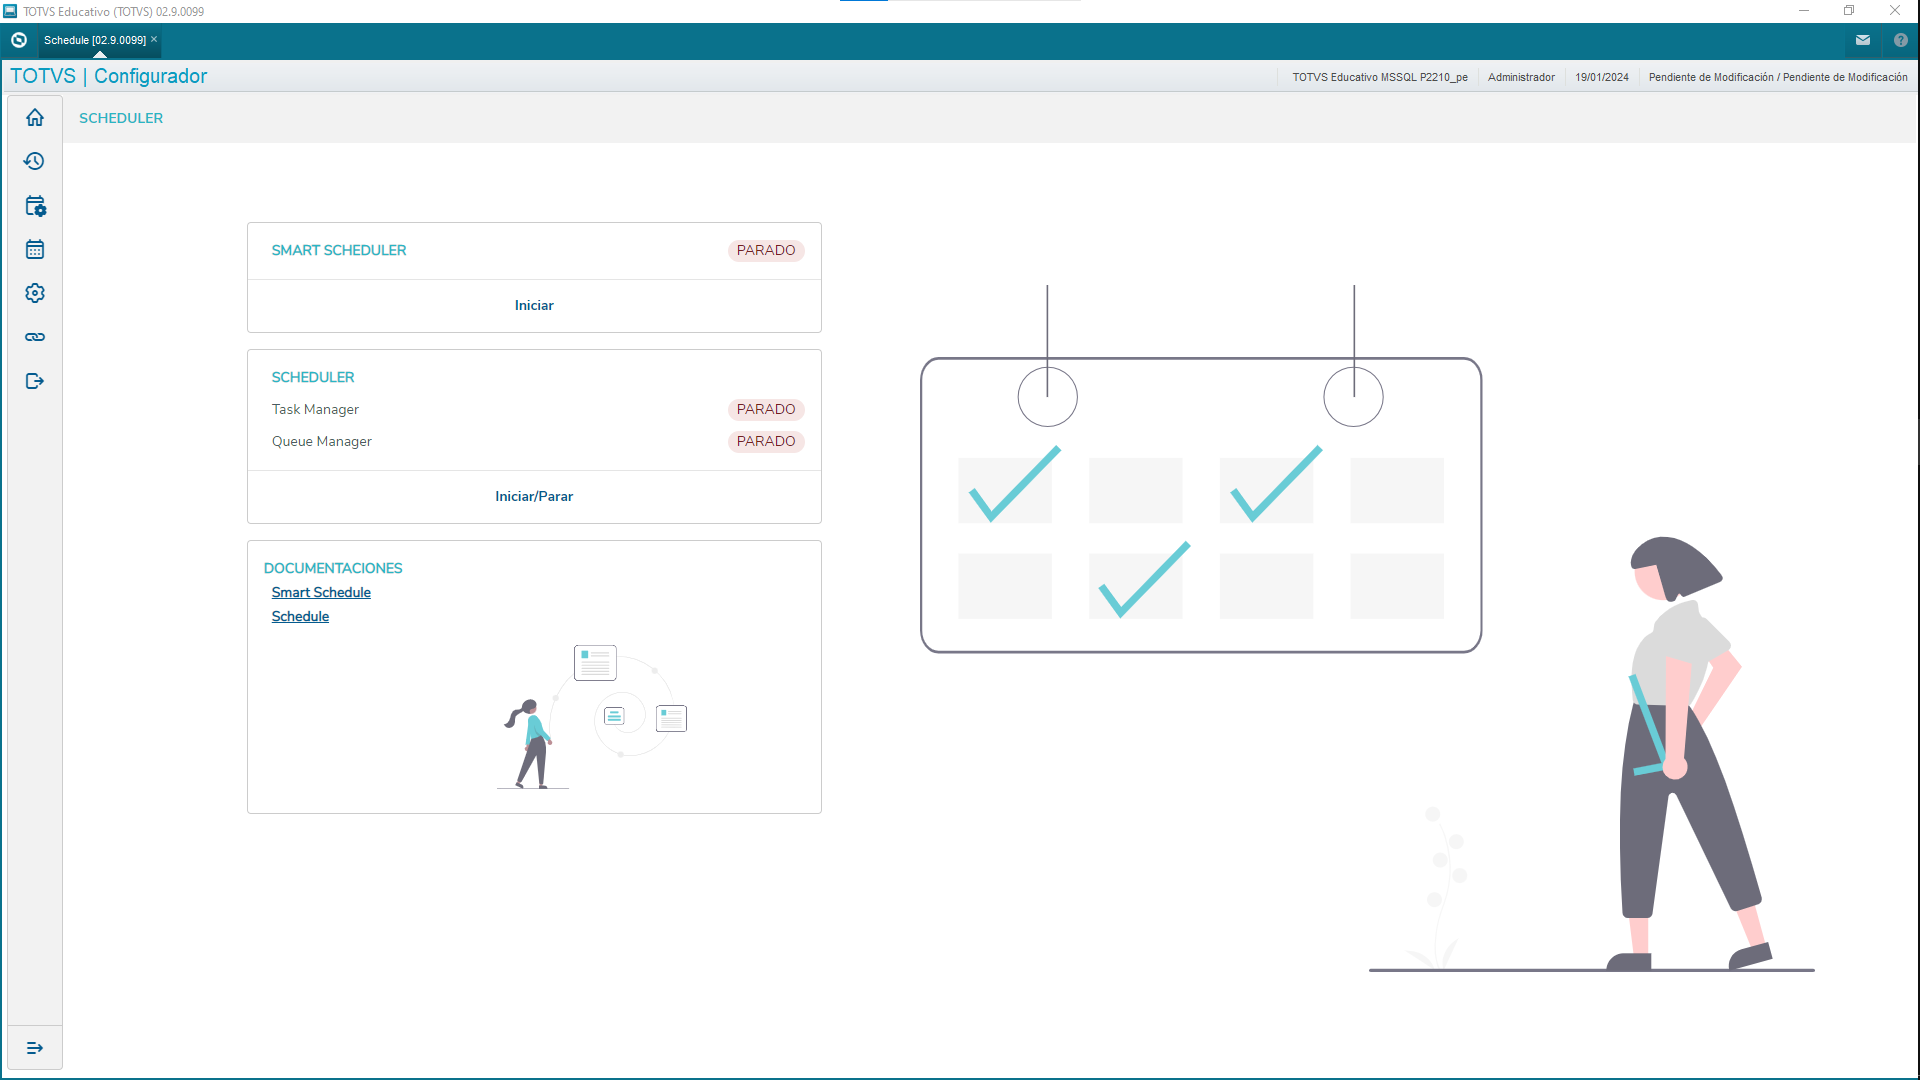Open the help question mark icon
Screen dimensions: 1920x1080
(x=1901, y=40)
